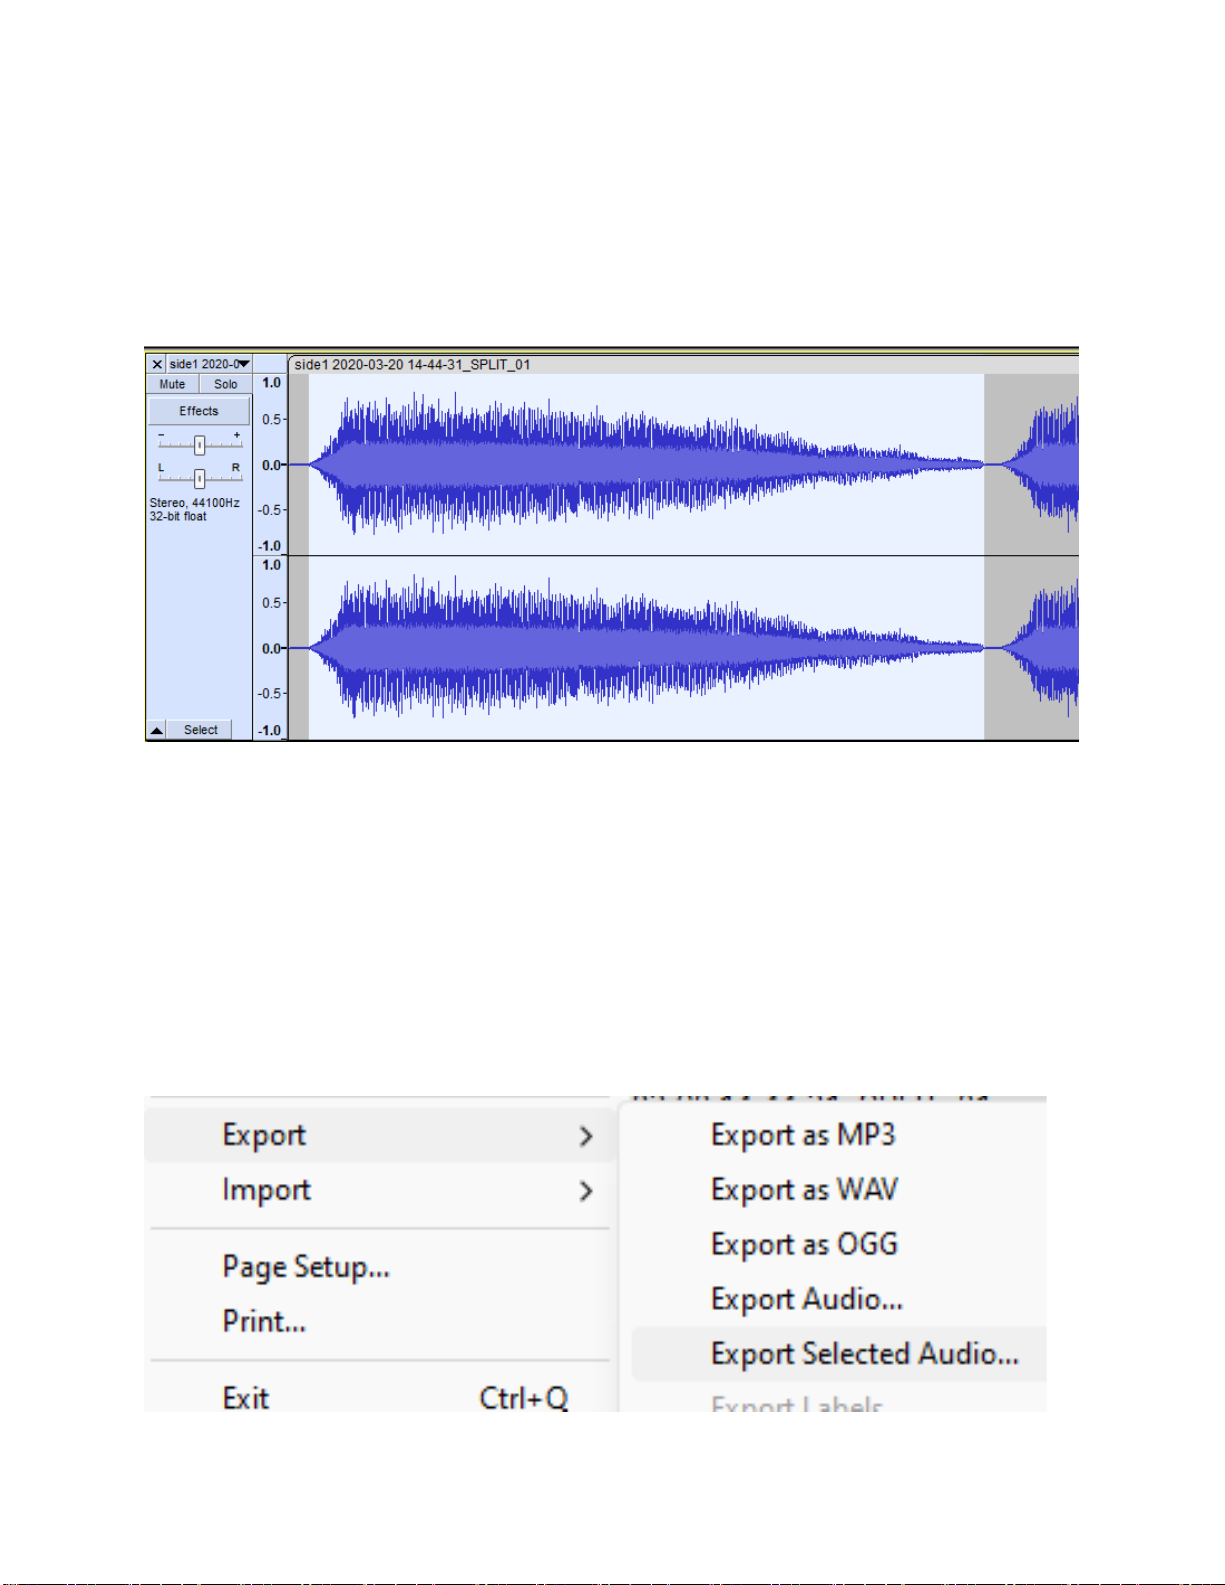Open the track Effects panel

[199, 411]
